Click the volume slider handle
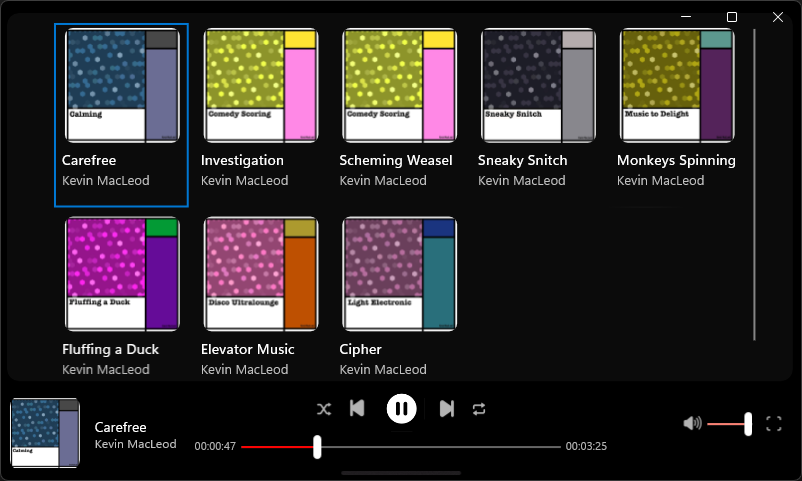This screenshot has width=802, height=481. coord(748,424)
